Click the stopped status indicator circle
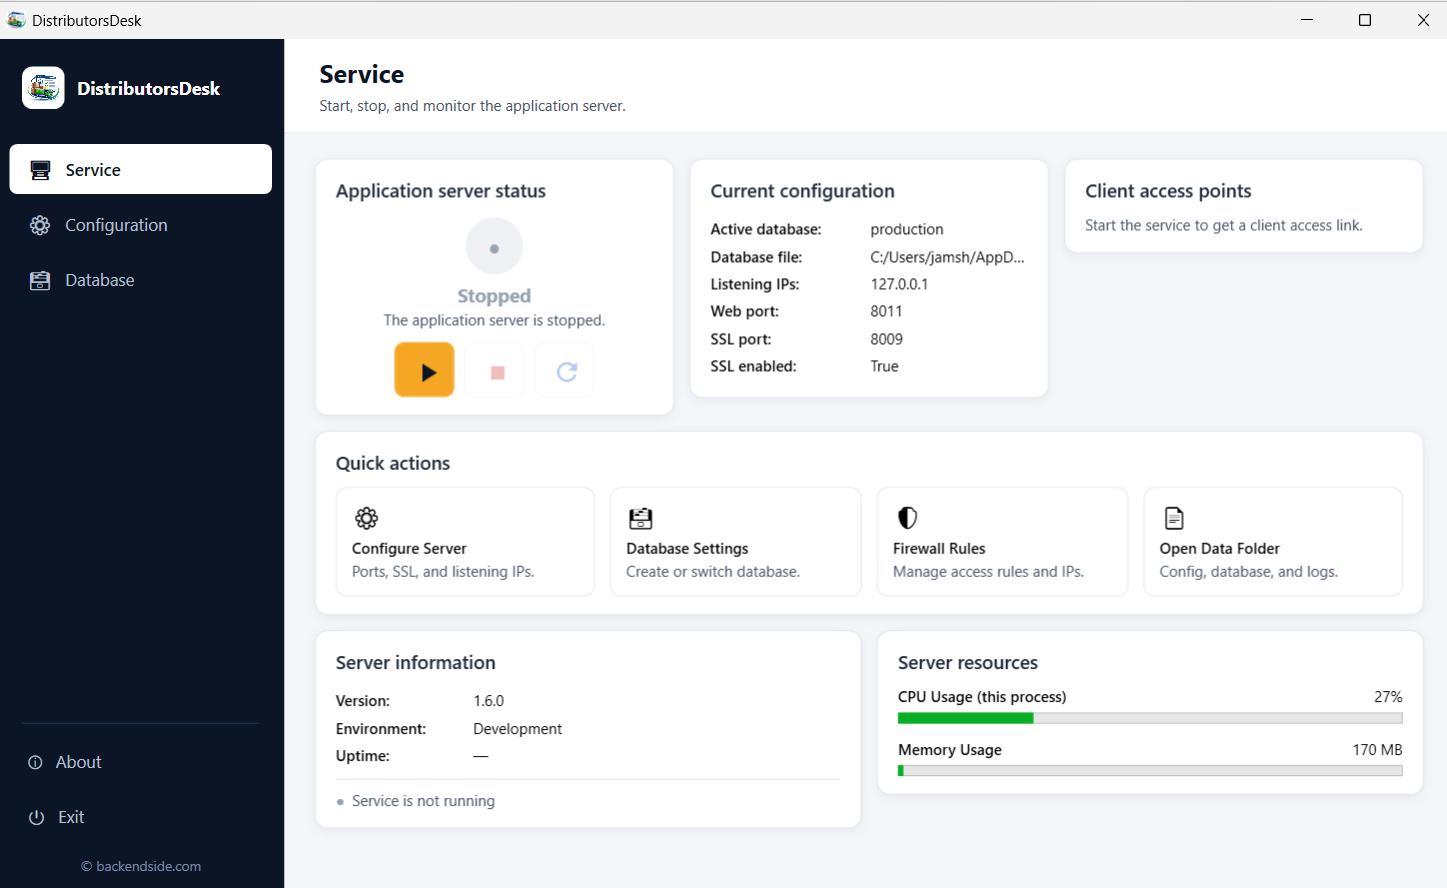Viewport: 1447px width, 888px height. coord(494,246)
